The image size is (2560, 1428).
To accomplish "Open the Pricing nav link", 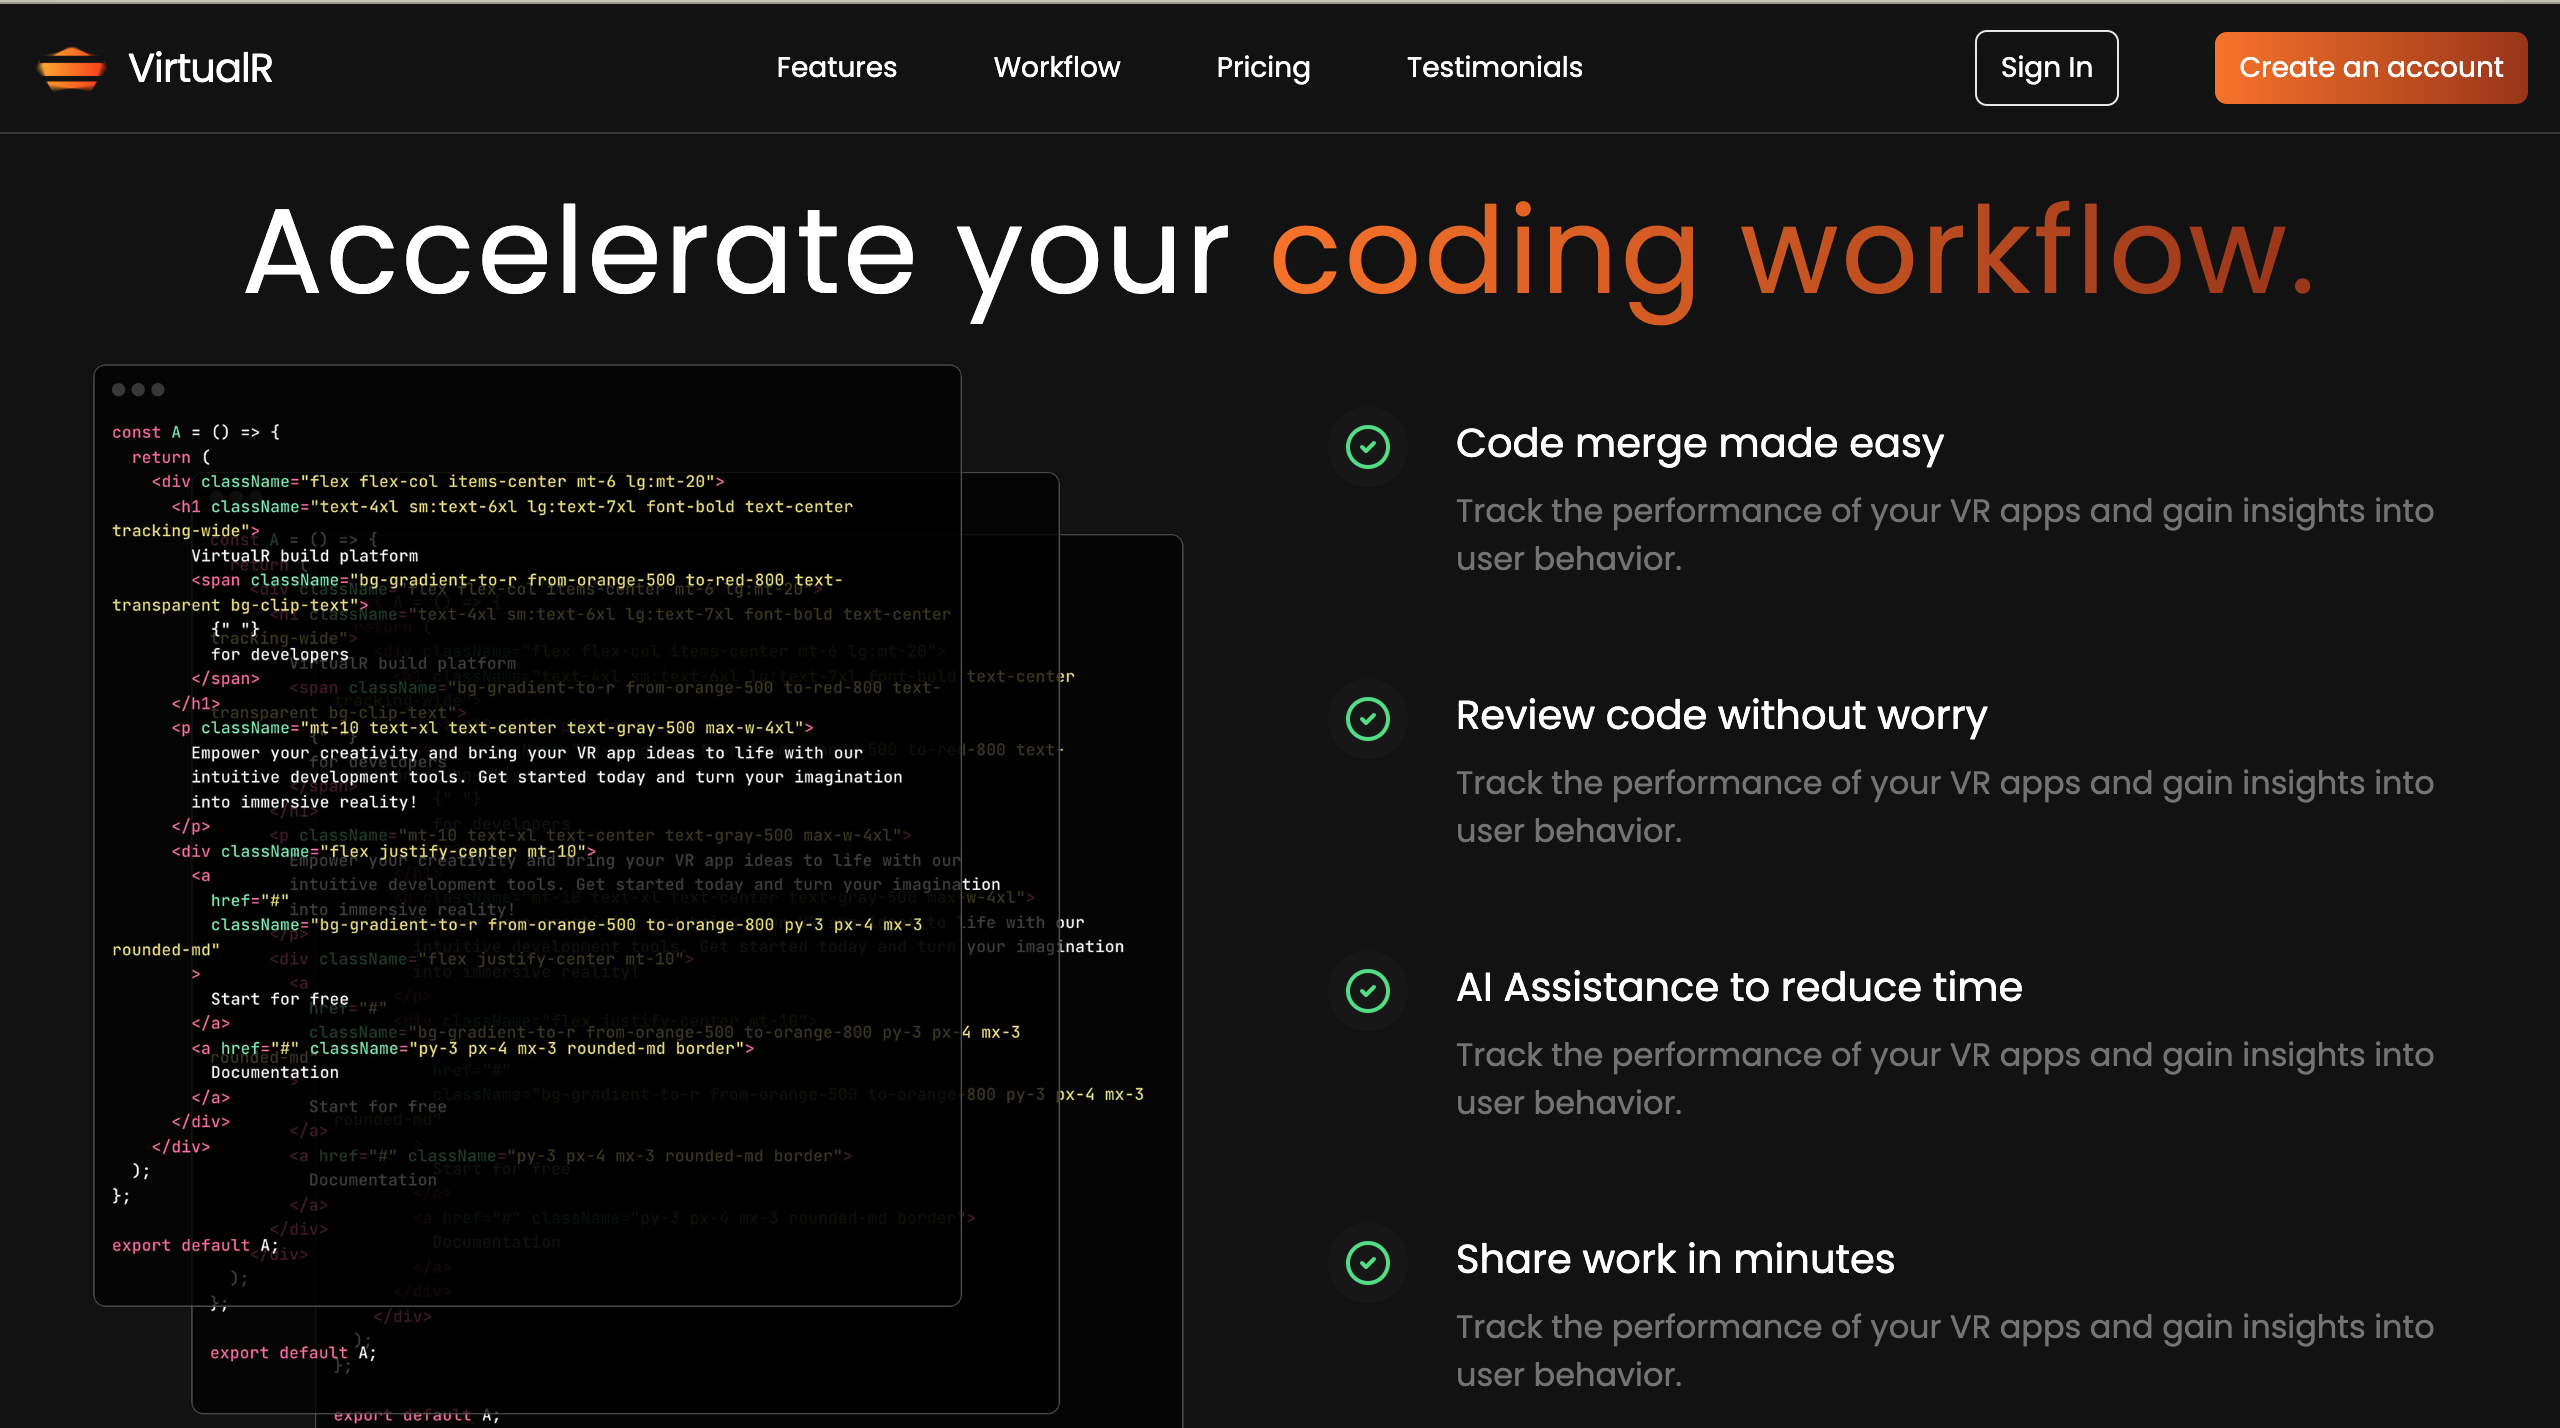I will click(x=1262, y=68).
